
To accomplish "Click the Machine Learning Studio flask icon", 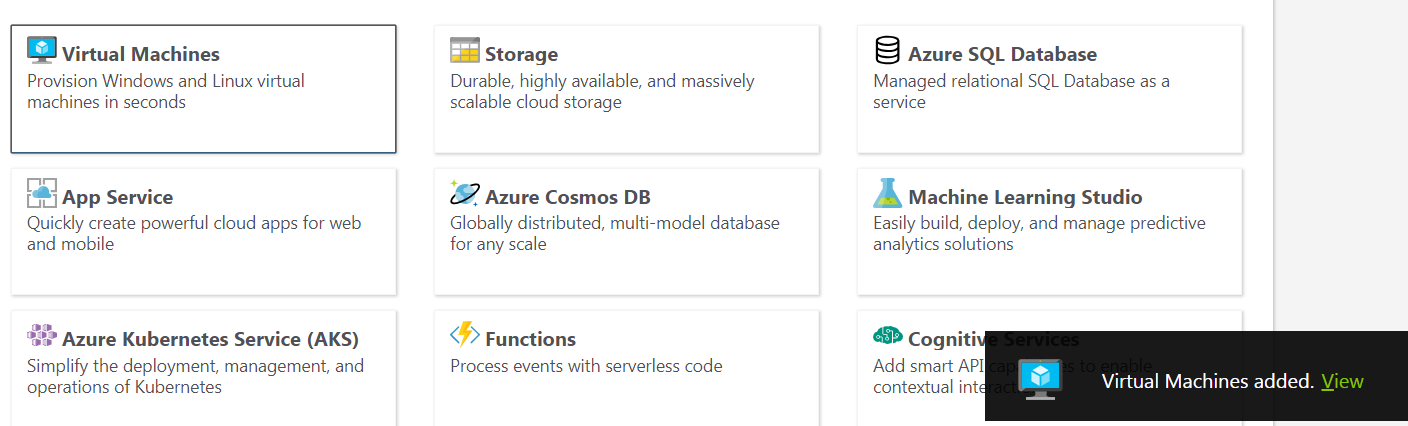I will (887, 193).
